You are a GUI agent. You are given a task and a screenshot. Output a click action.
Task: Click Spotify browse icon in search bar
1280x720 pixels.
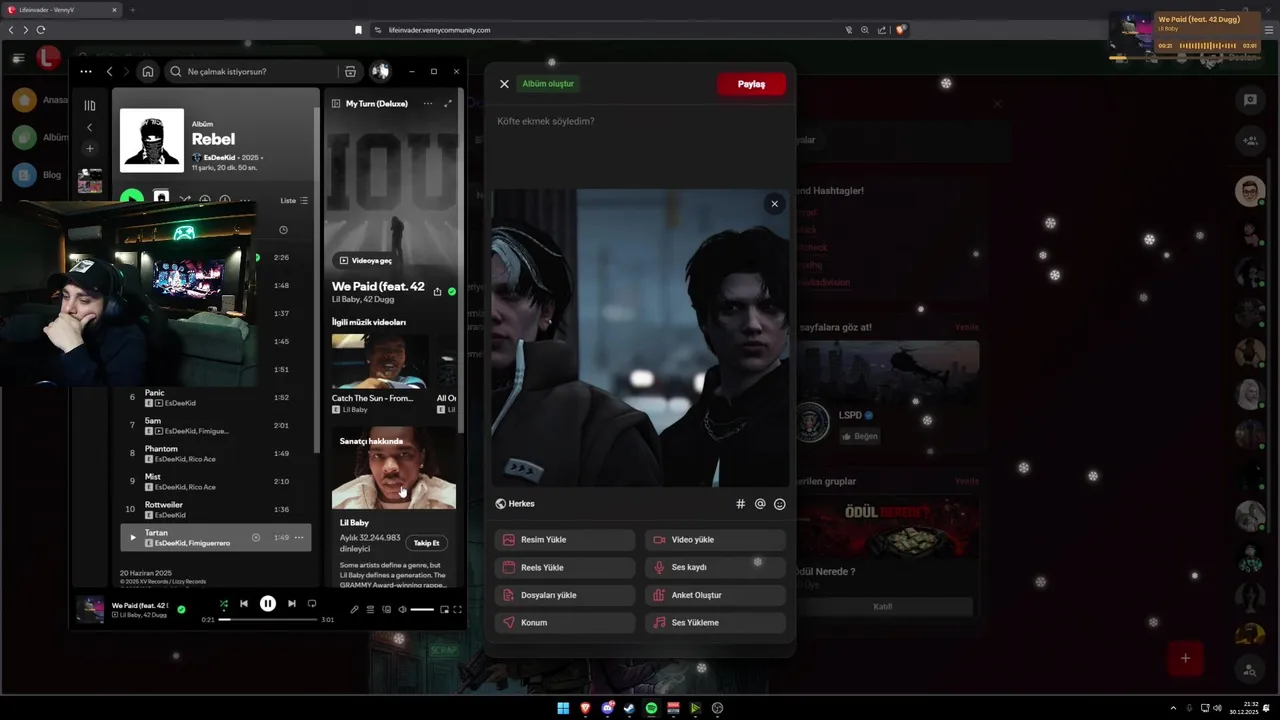click(x=350, y=71)
